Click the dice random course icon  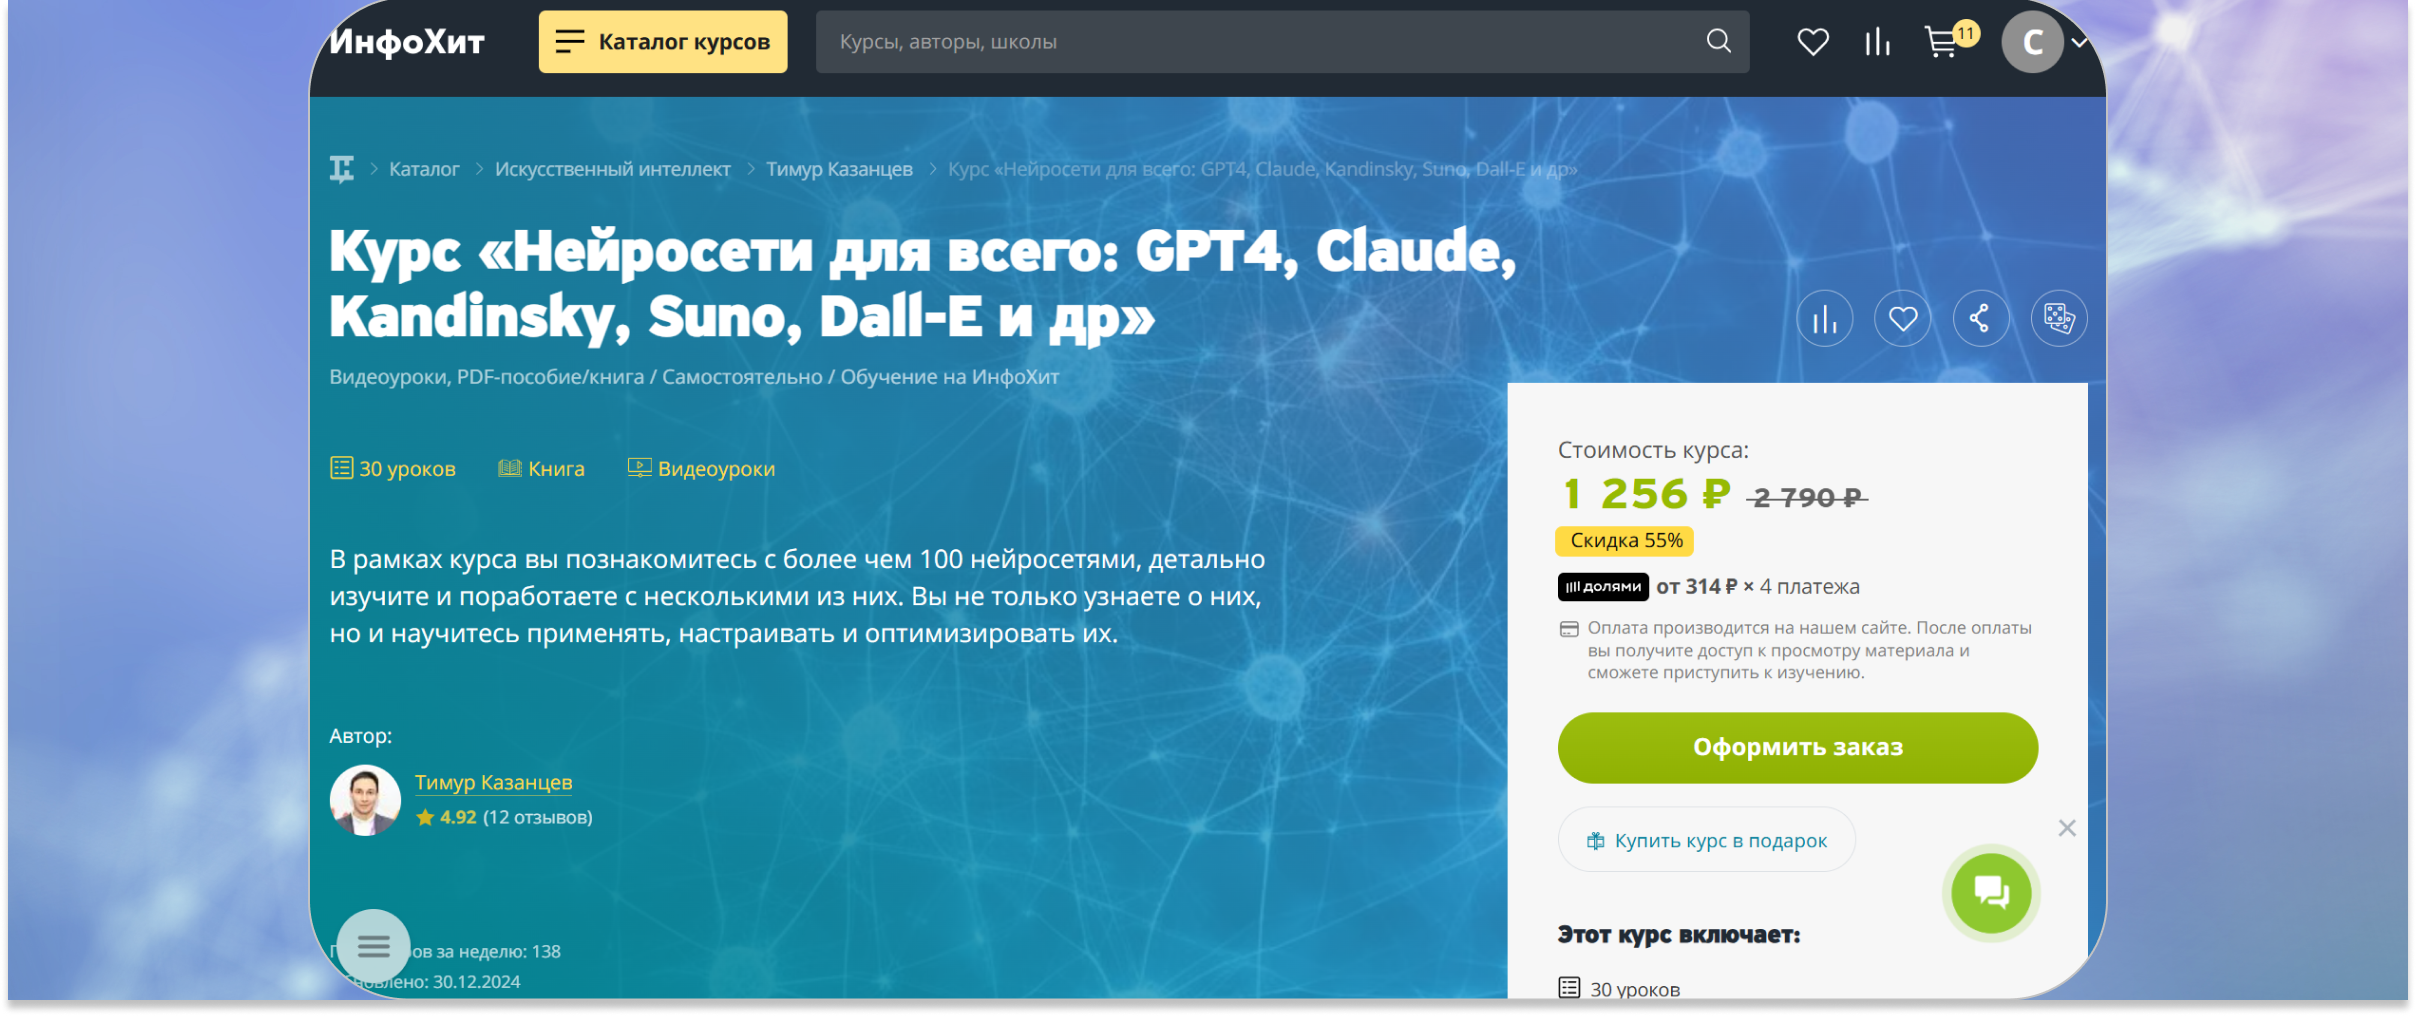(x=2058, y=319)
